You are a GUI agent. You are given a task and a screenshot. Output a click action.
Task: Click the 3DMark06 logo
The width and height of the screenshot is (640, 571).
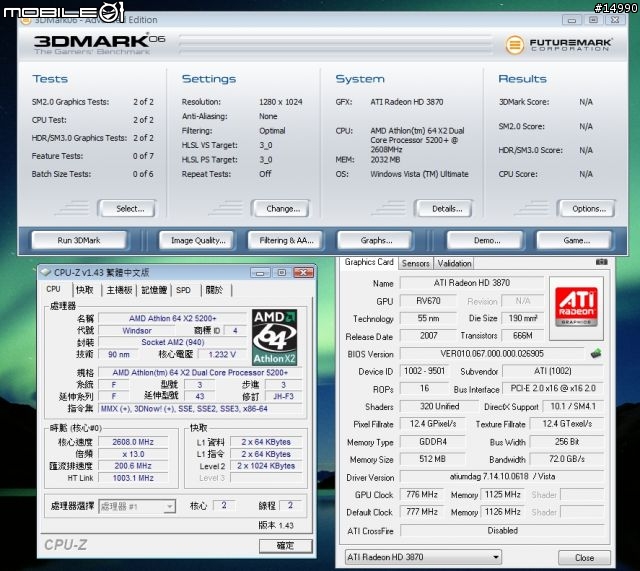coord(99,44)
